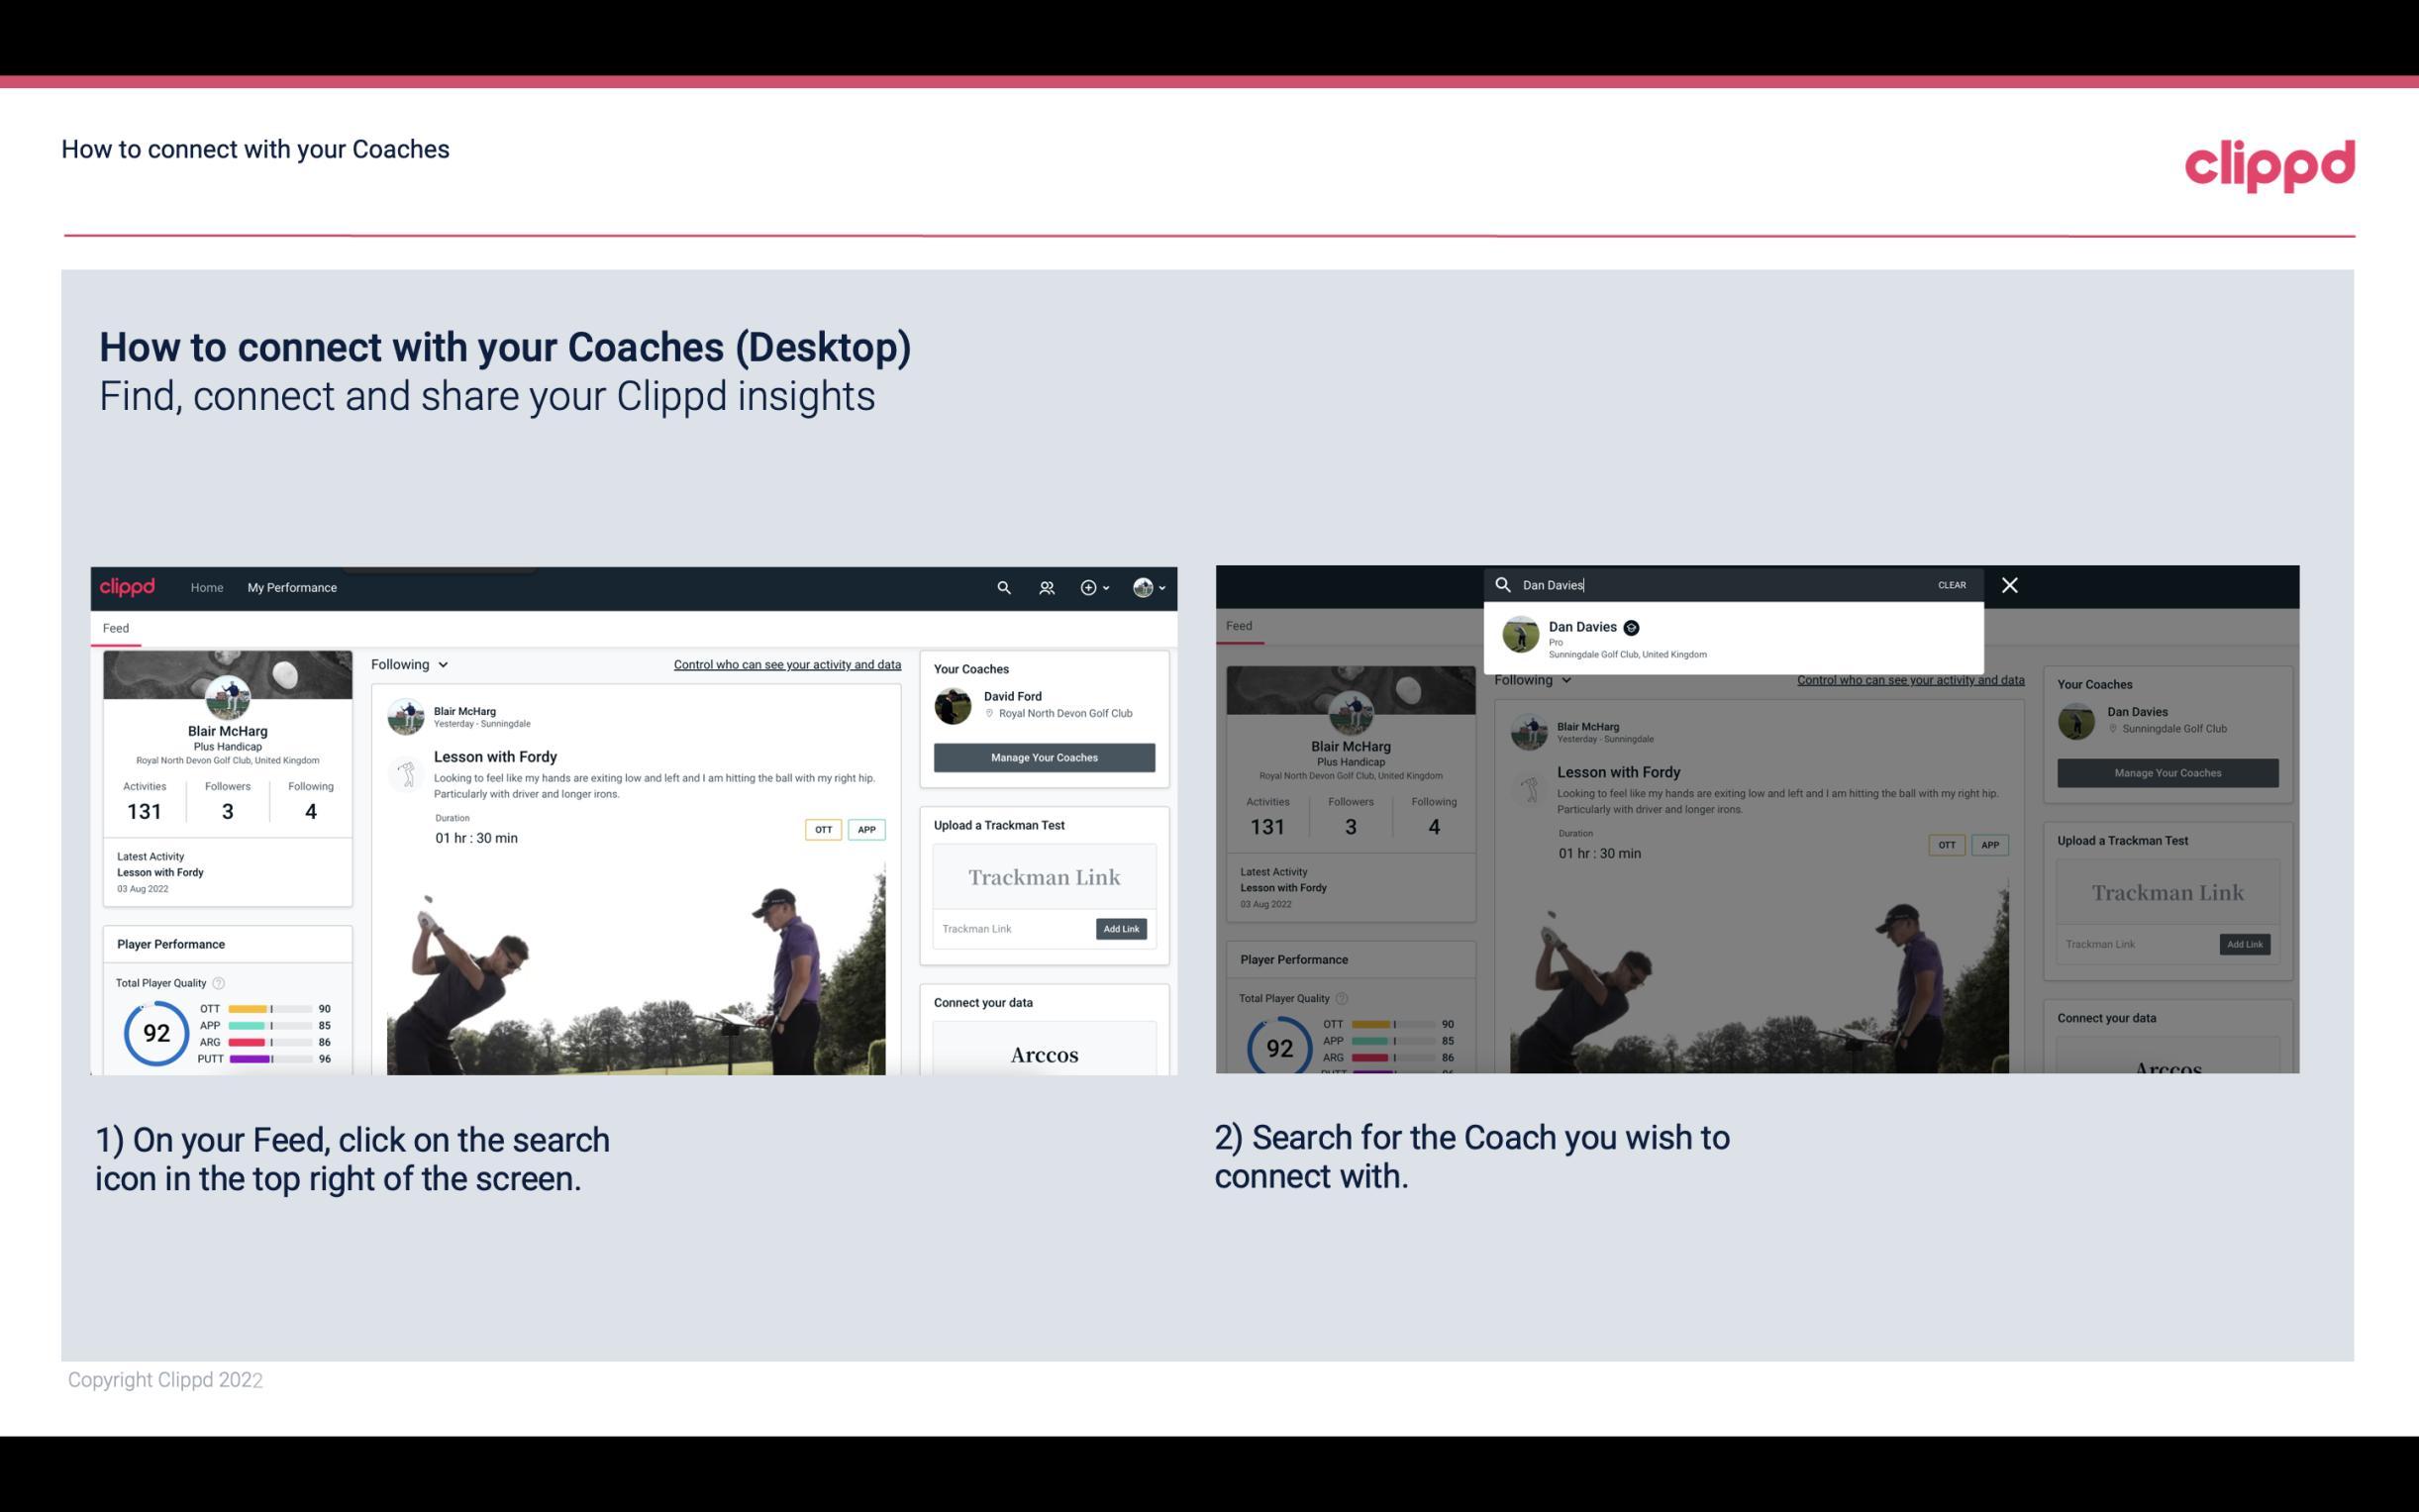Viewport: 2419px width, 1512px height.
Task: Click the Manage Your Coaches button
Action: [1044, 757]
